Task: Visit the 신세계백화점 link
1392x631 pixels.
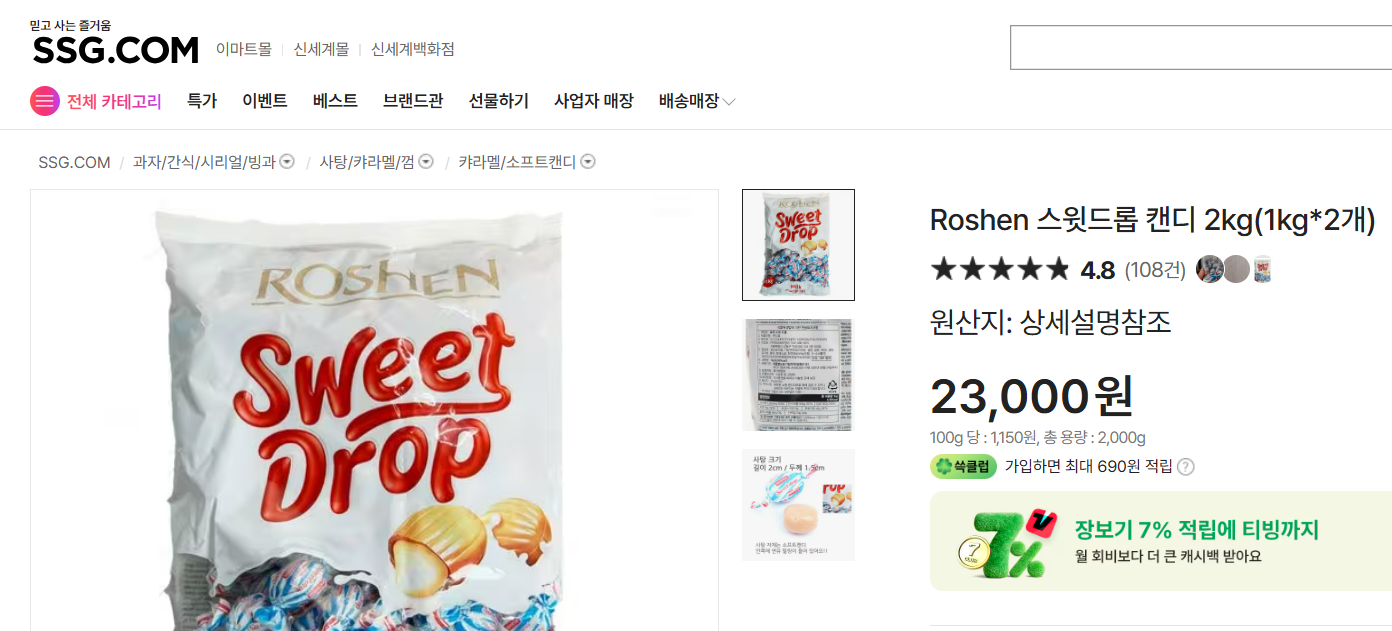Action: pos(413,49)
